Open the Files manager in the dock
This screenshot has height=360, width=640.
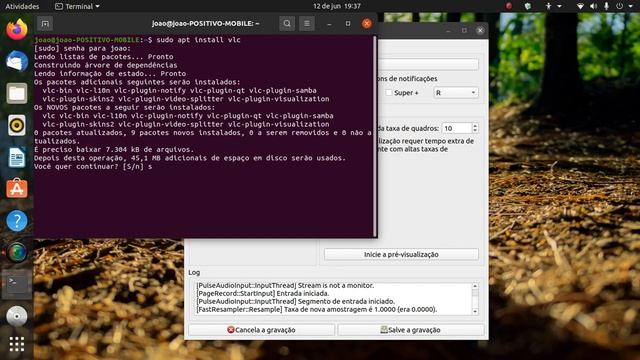click(x=17, y=93)
